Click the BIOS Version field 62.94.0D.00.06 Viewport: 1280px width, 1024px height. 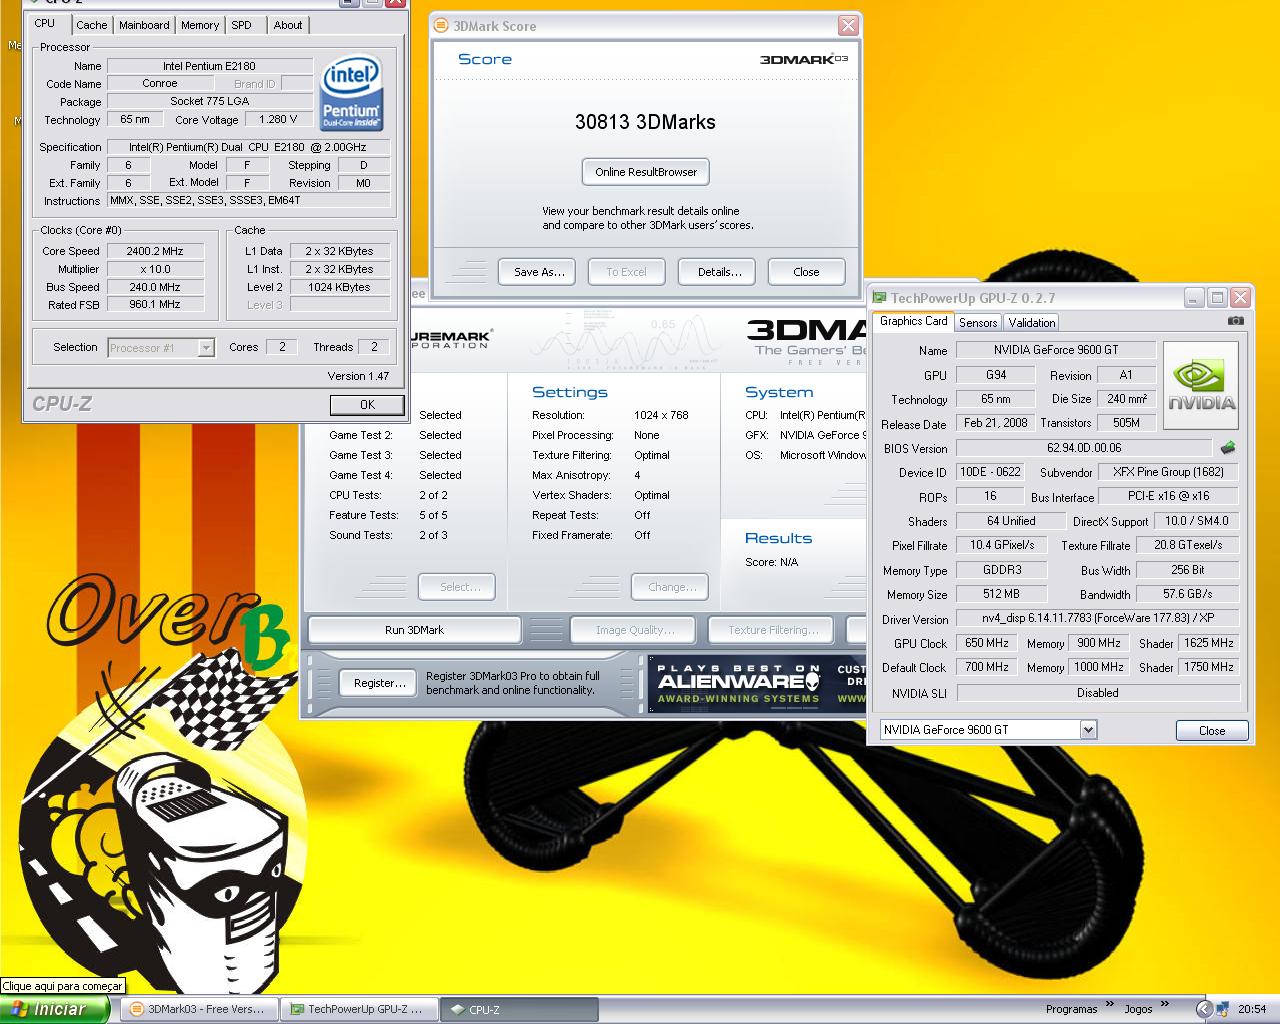point(1084,448)
